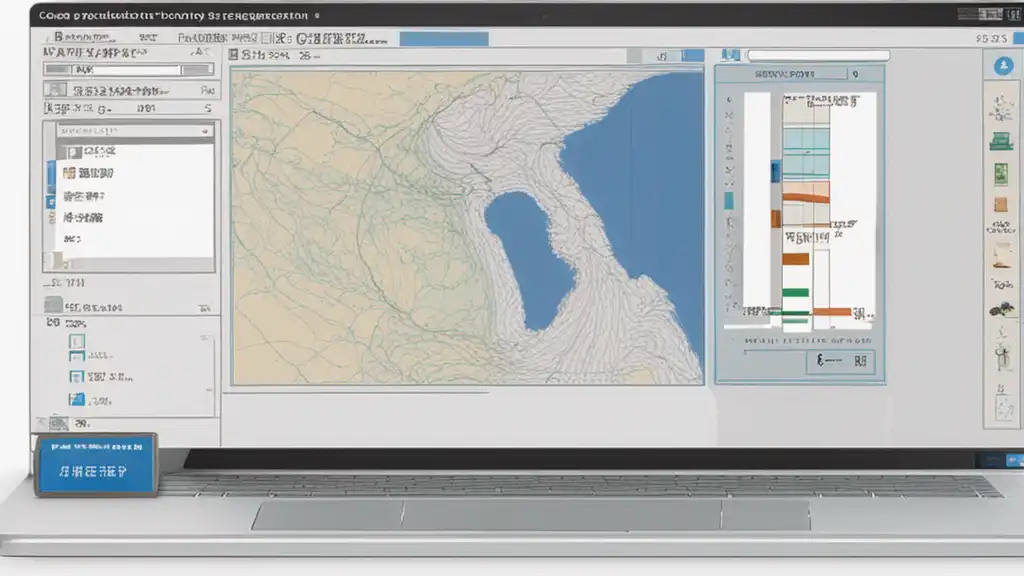Click the green book icon in right sidebar
Viewport: 1024px width, 576px height.
coord(1000,173)
